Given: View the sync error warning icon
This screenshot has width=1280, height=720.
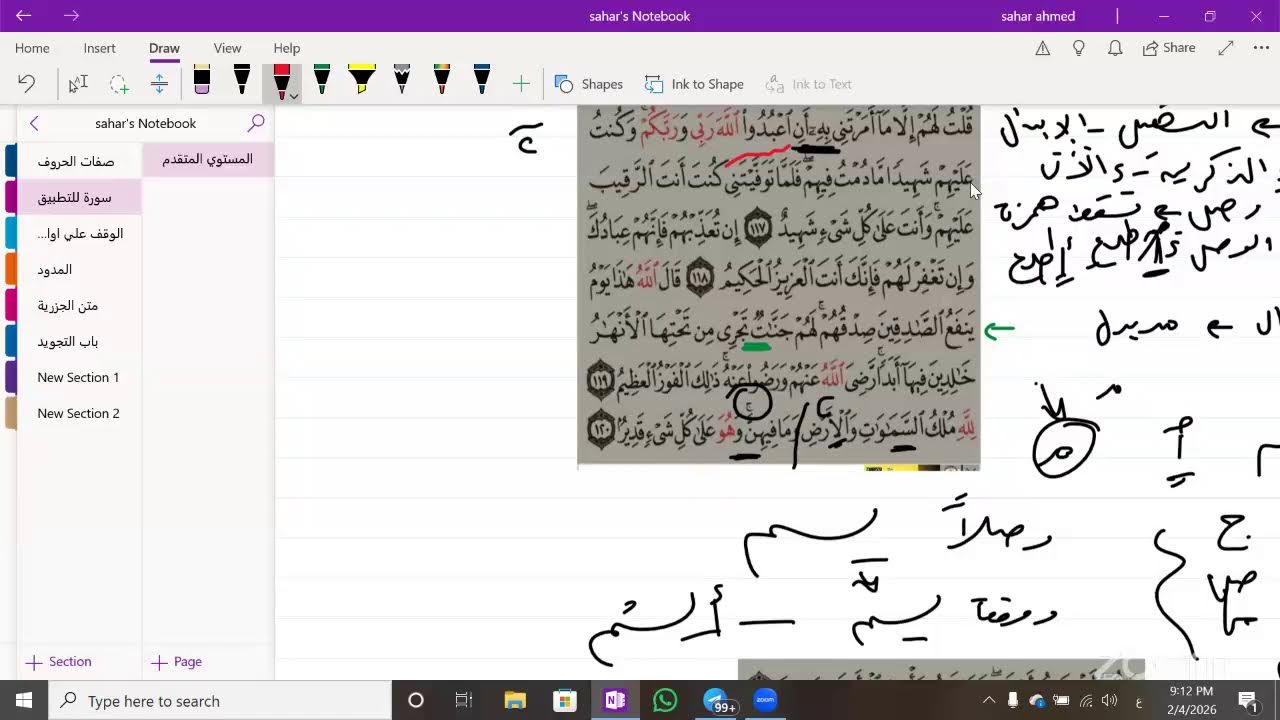Looking at the screenshot, I should pyautogui.click(x=1042, y=48).
